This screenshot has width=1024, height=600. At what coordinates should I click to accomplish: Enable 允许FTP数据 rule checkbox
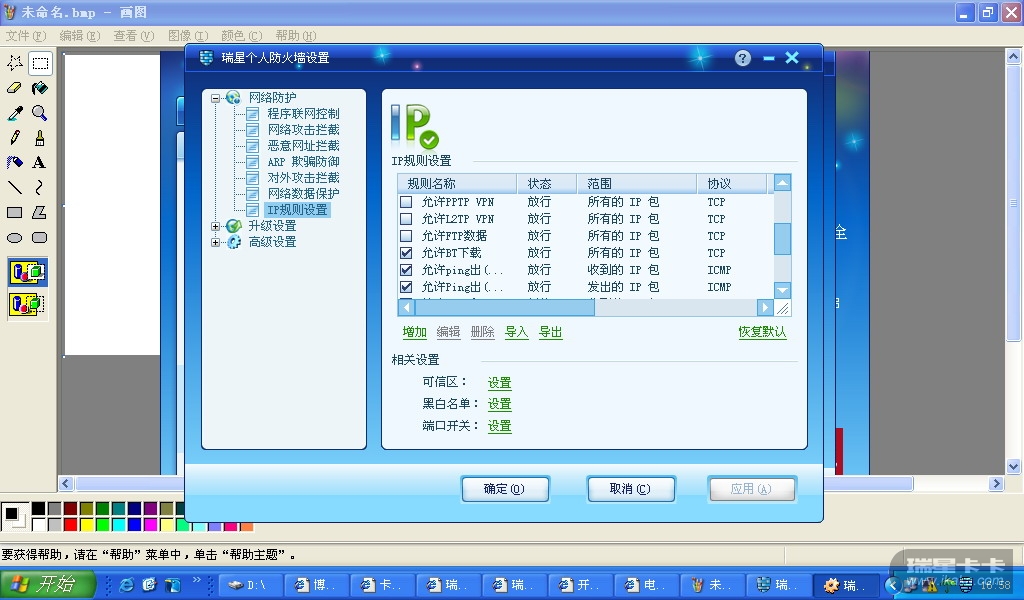(x=406, y=236)
